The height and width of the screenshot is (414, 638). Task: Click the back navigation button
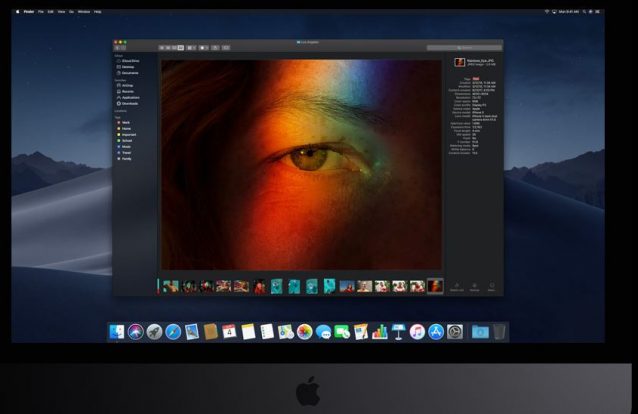(x=118, y=47)
